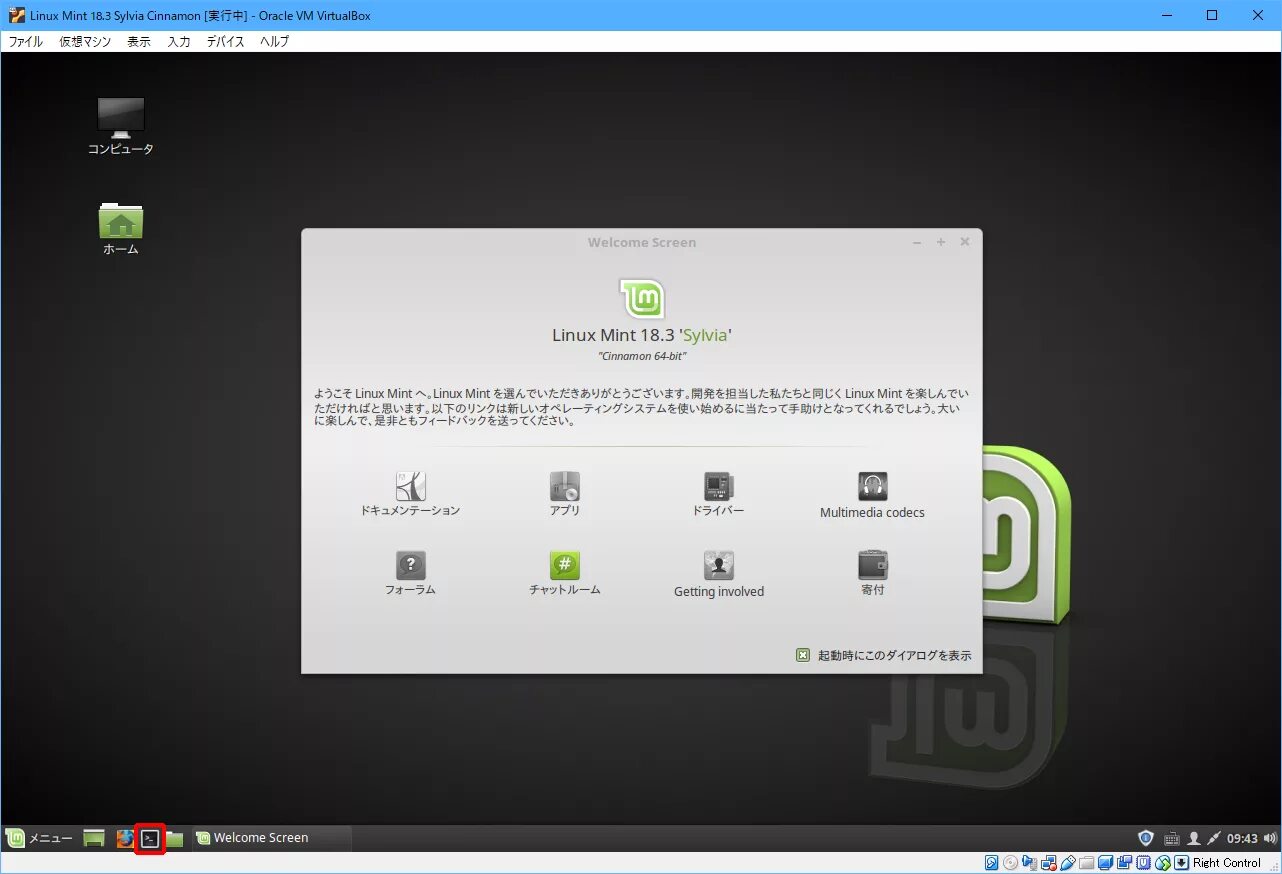Maximize the Welcome Screen dialog
The width and height of the screenshot is (1282, 874).
[x=941, y=242]
